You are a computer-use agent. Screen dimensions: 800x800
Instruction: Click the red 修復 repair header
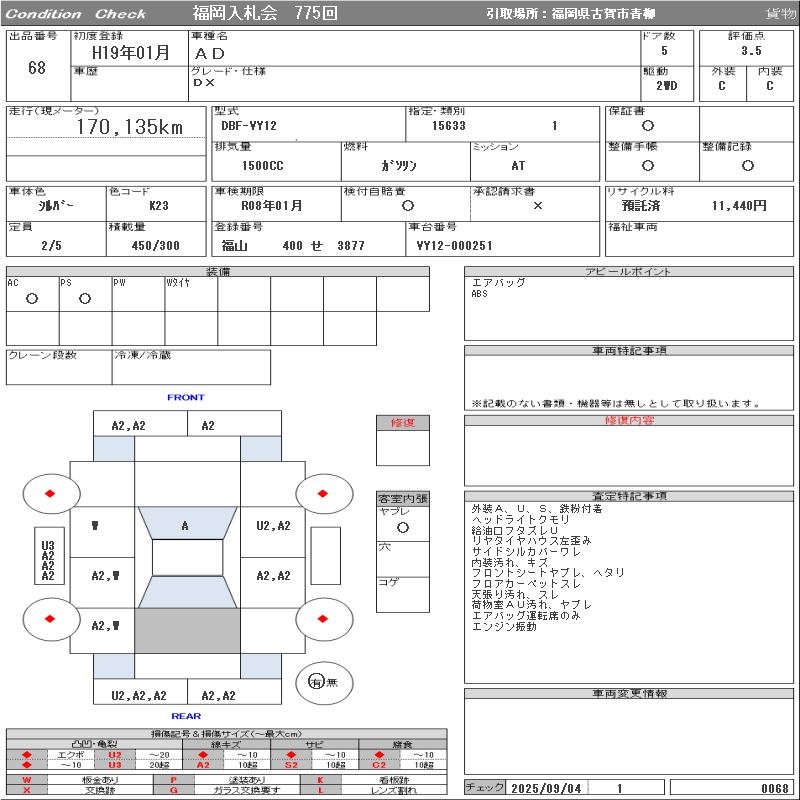402,423
